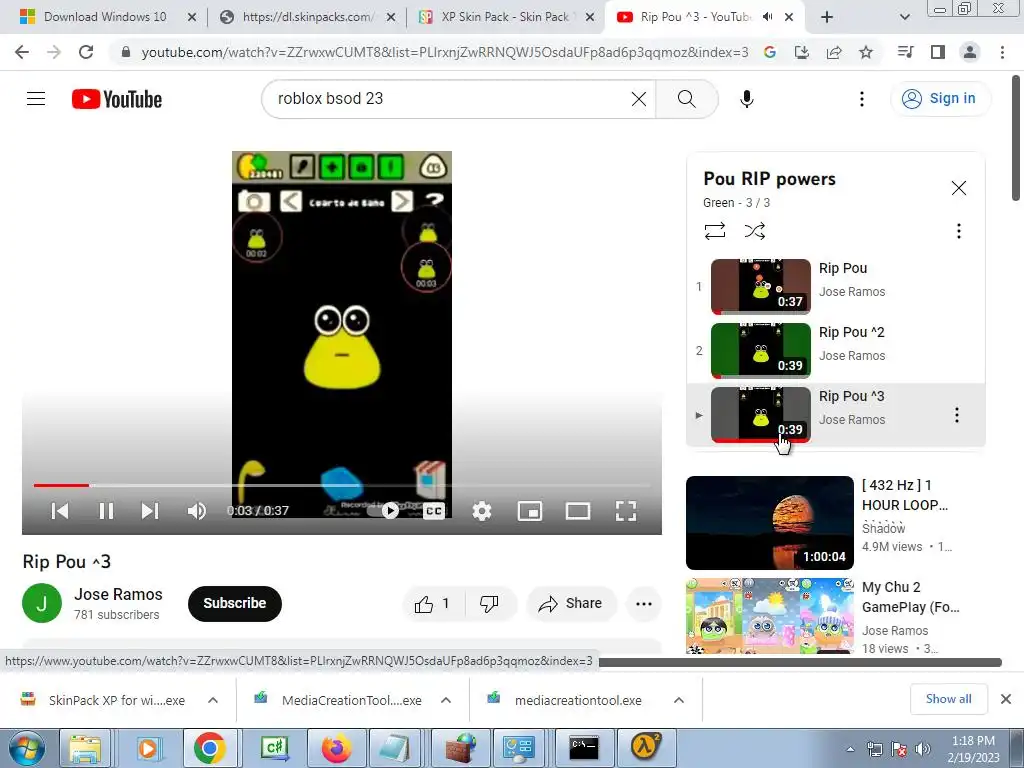Bookmark this page with star icon
This screenshot has width=1024, height=768.
866,52
